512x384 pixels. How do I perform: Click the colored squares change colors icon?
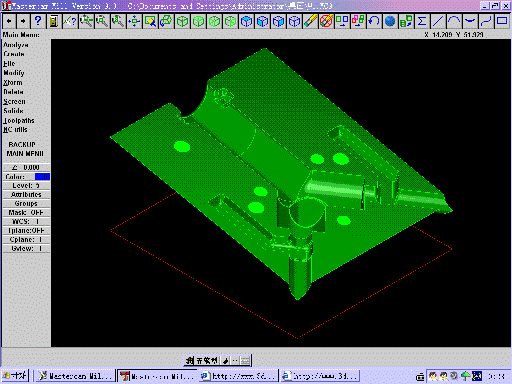[x=358, y=21]
